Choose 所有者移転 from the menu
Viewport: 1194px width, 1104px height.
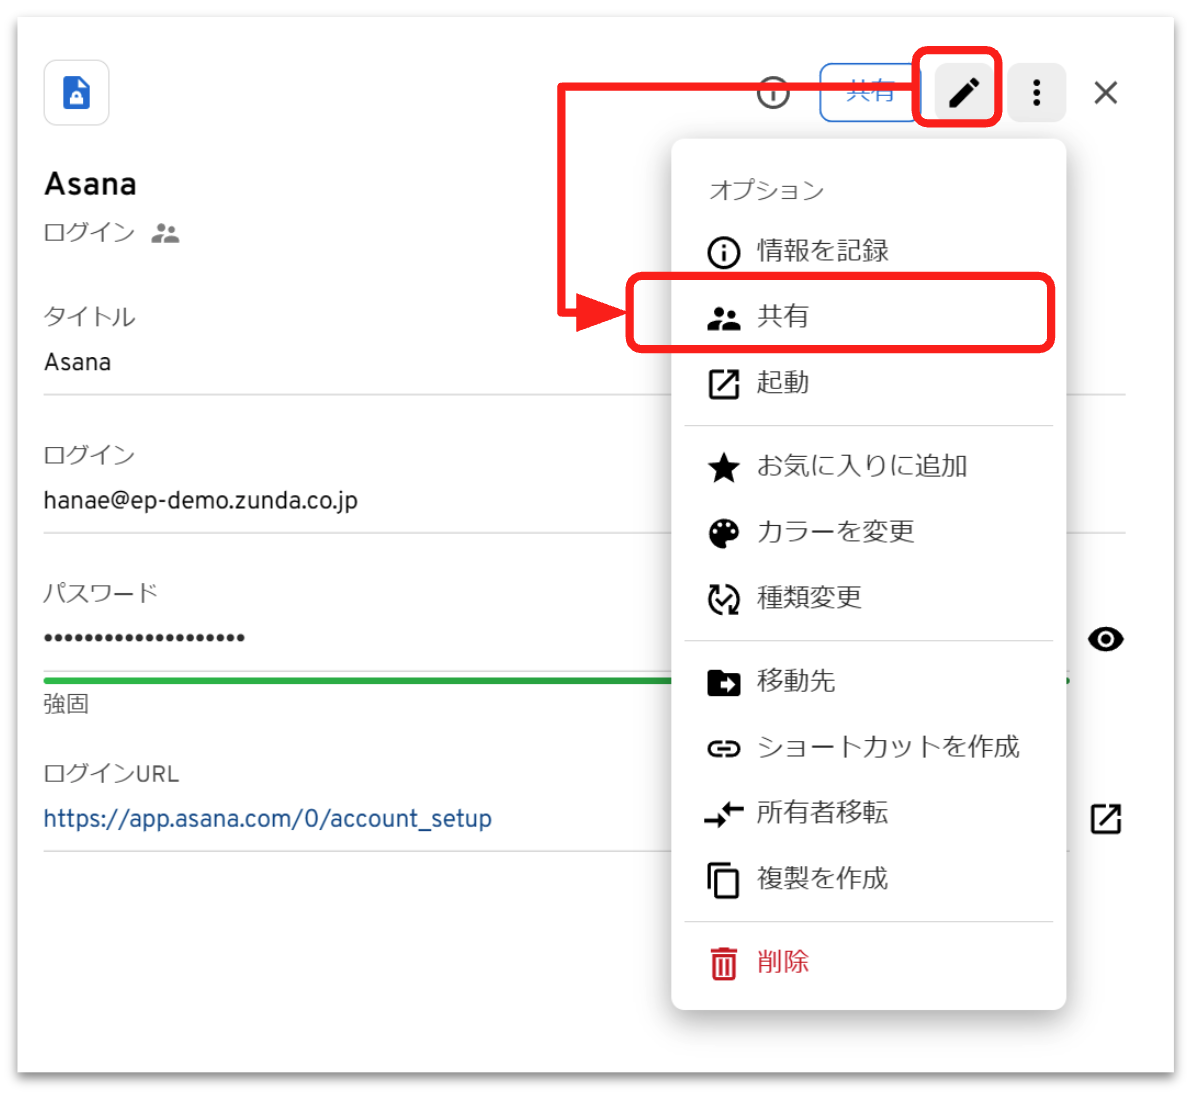[868, 813]
